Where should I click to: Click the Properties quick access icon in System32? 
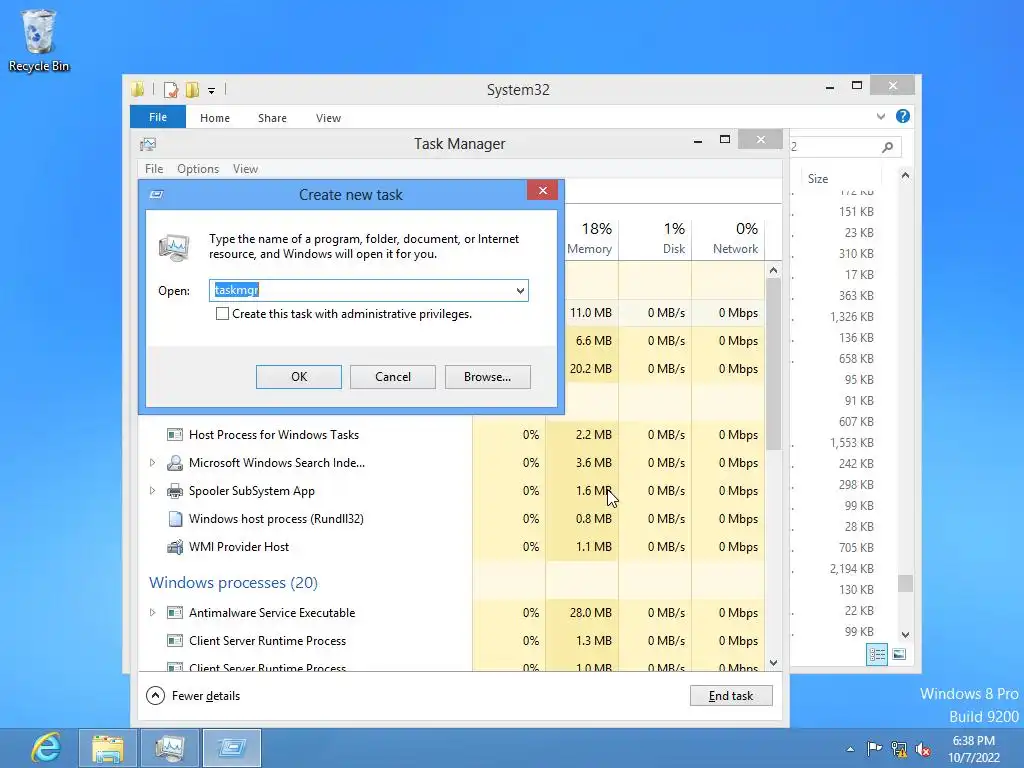171,89
